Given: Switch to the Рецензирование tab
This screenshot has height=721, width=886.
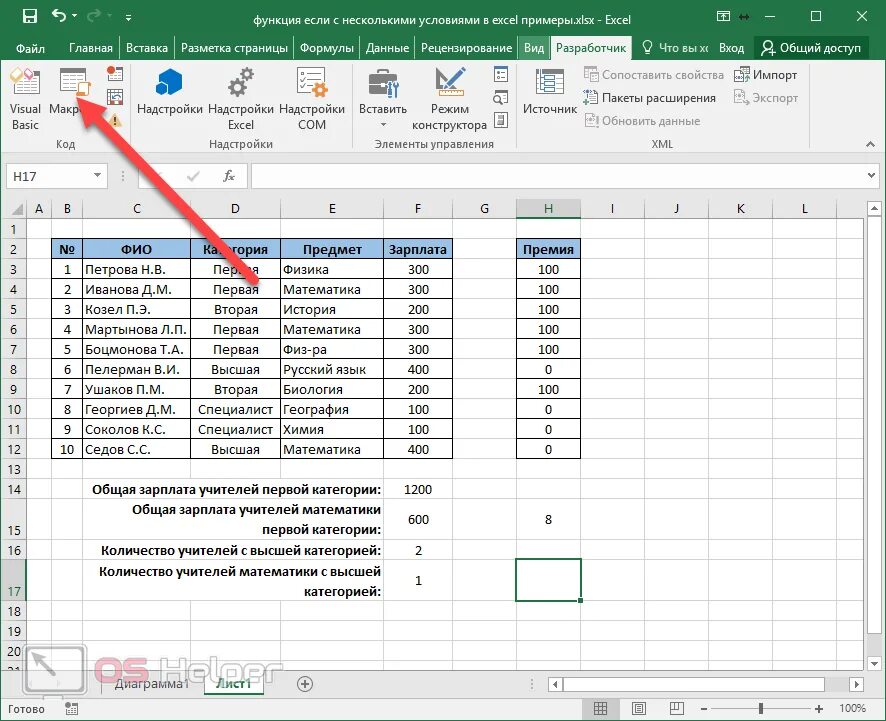Looking at the screenshot, I should [x=466, y=48].
